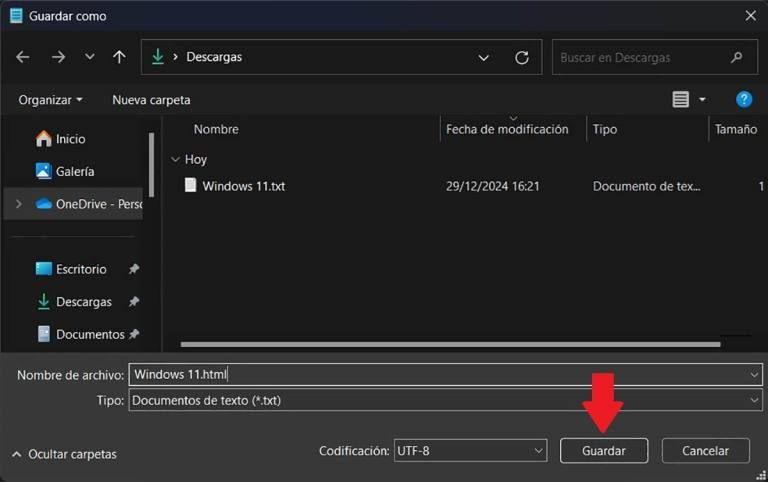Click the search magnifier icon
Viewport: 768px width, 482px height.
[x=737, y=58]
